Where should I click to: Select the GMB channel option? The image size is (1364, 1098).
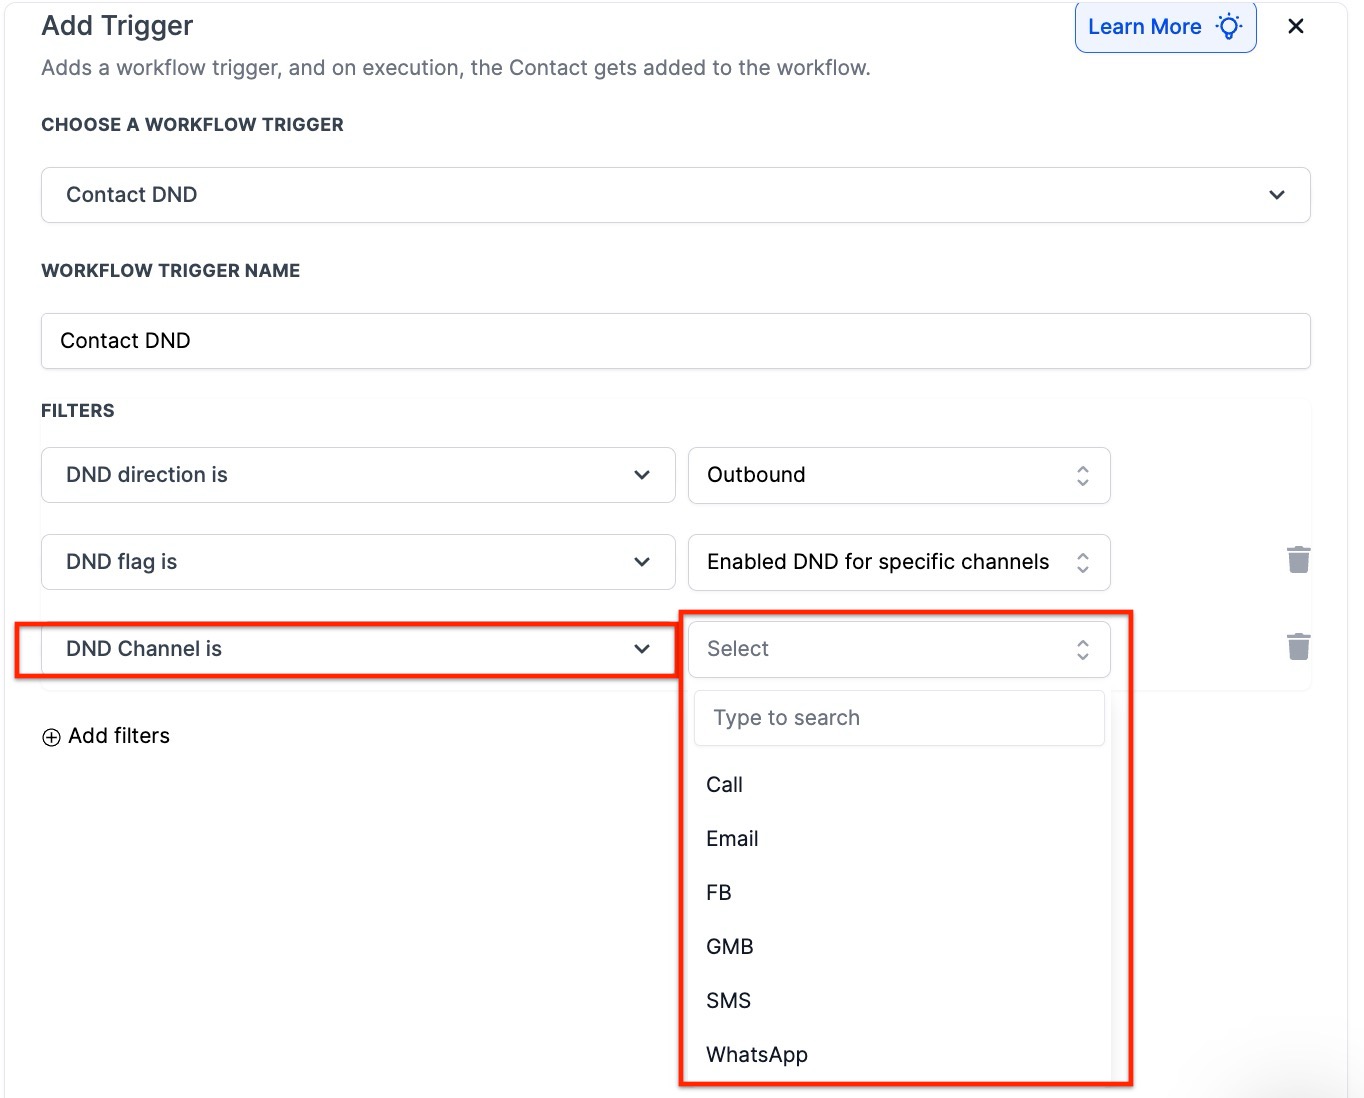(x=730, y=947)
